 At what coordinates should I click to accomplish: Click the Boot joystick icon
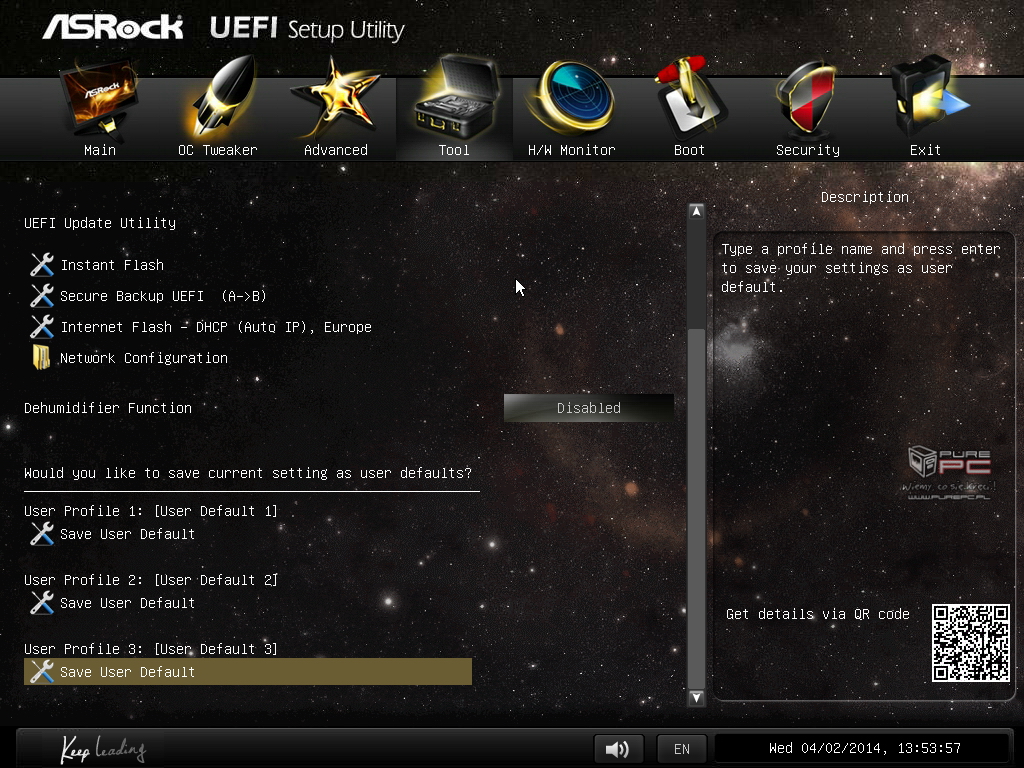[690, 97]
